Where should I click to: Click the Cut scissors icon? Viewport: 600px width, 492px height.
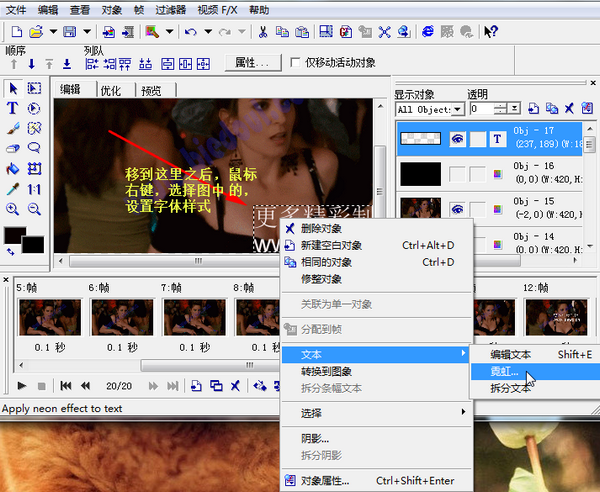click(x=263, y=32)
